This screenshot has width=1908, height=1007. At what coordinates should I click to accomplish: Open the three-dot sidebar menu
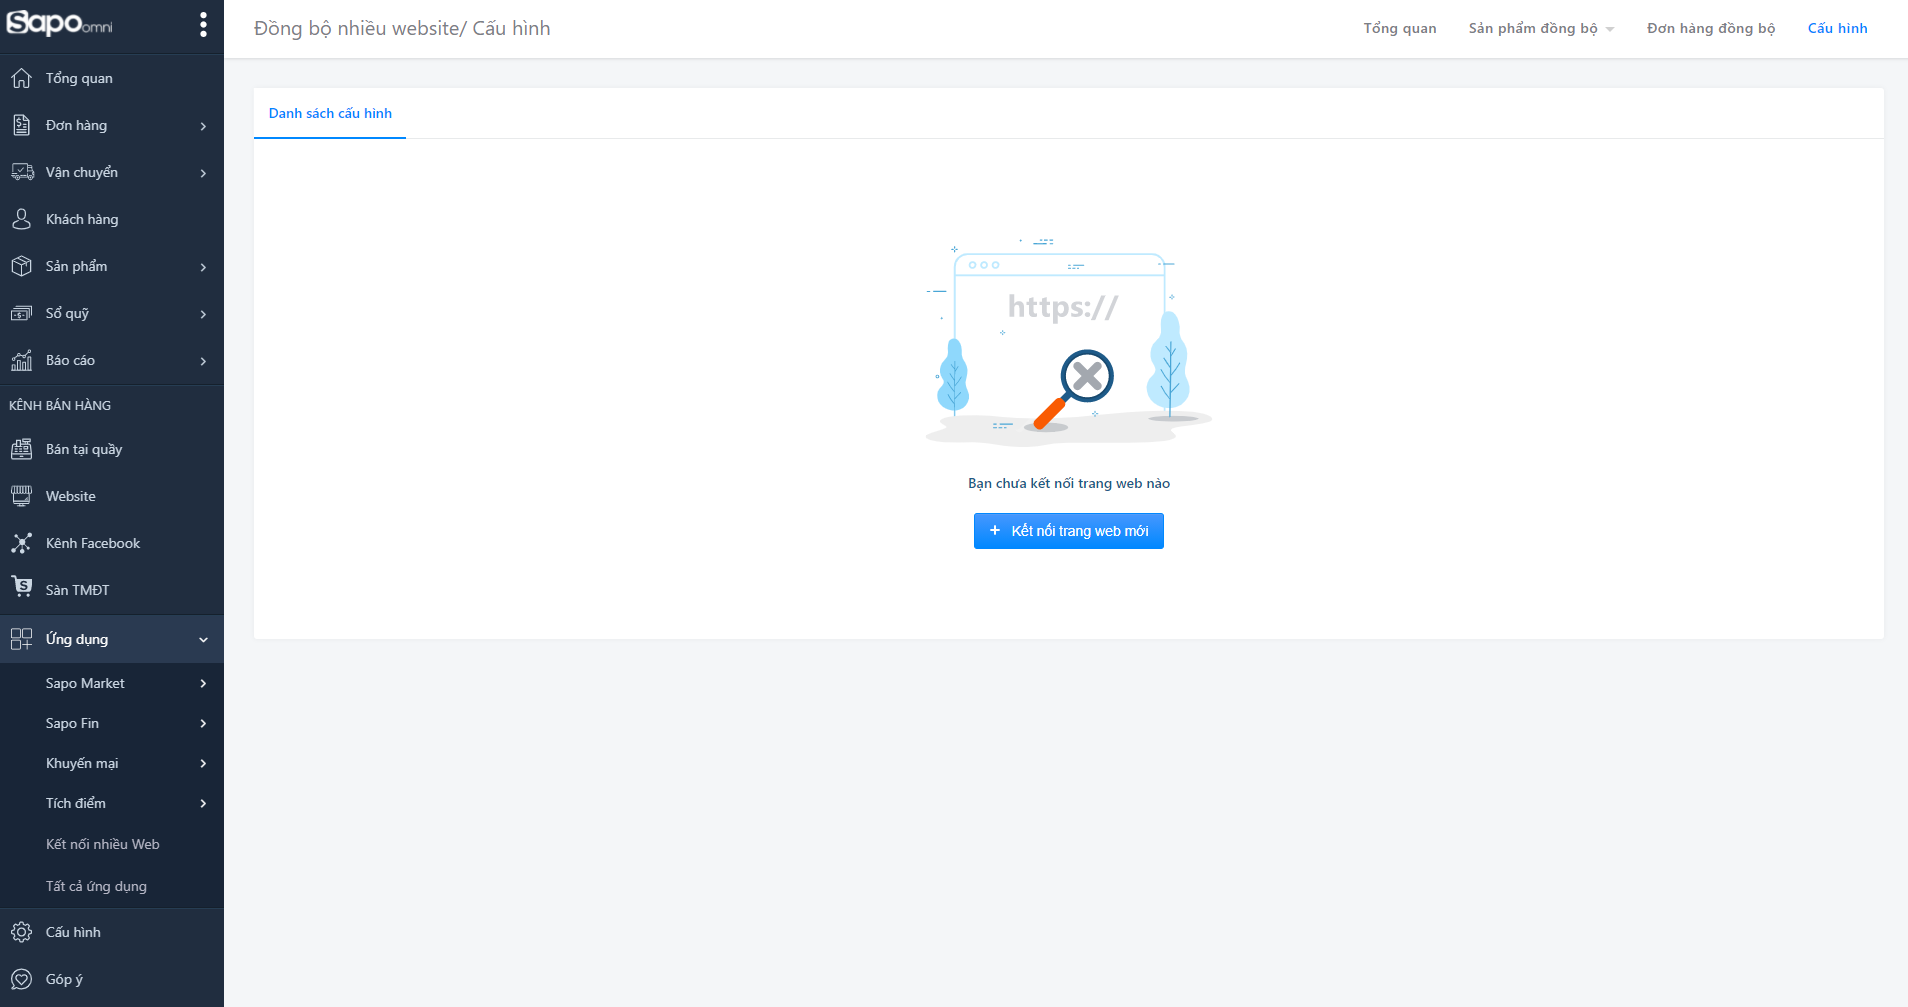(203, 25)
